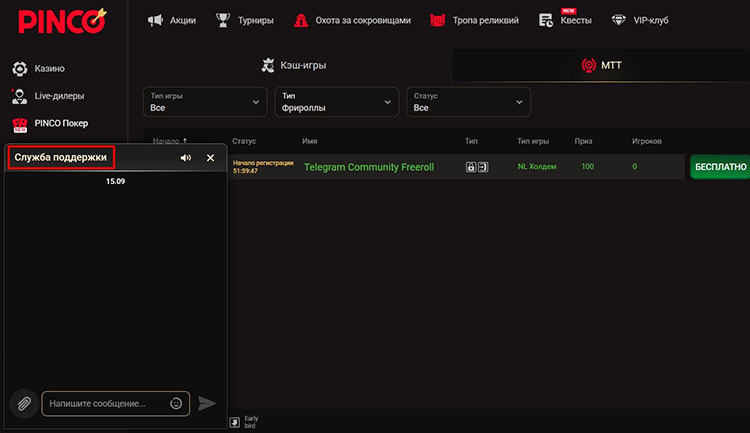Click late-registration icon in Freeroll row
The height and width of the screenshot is (433, 750).
tap(483, 167)
